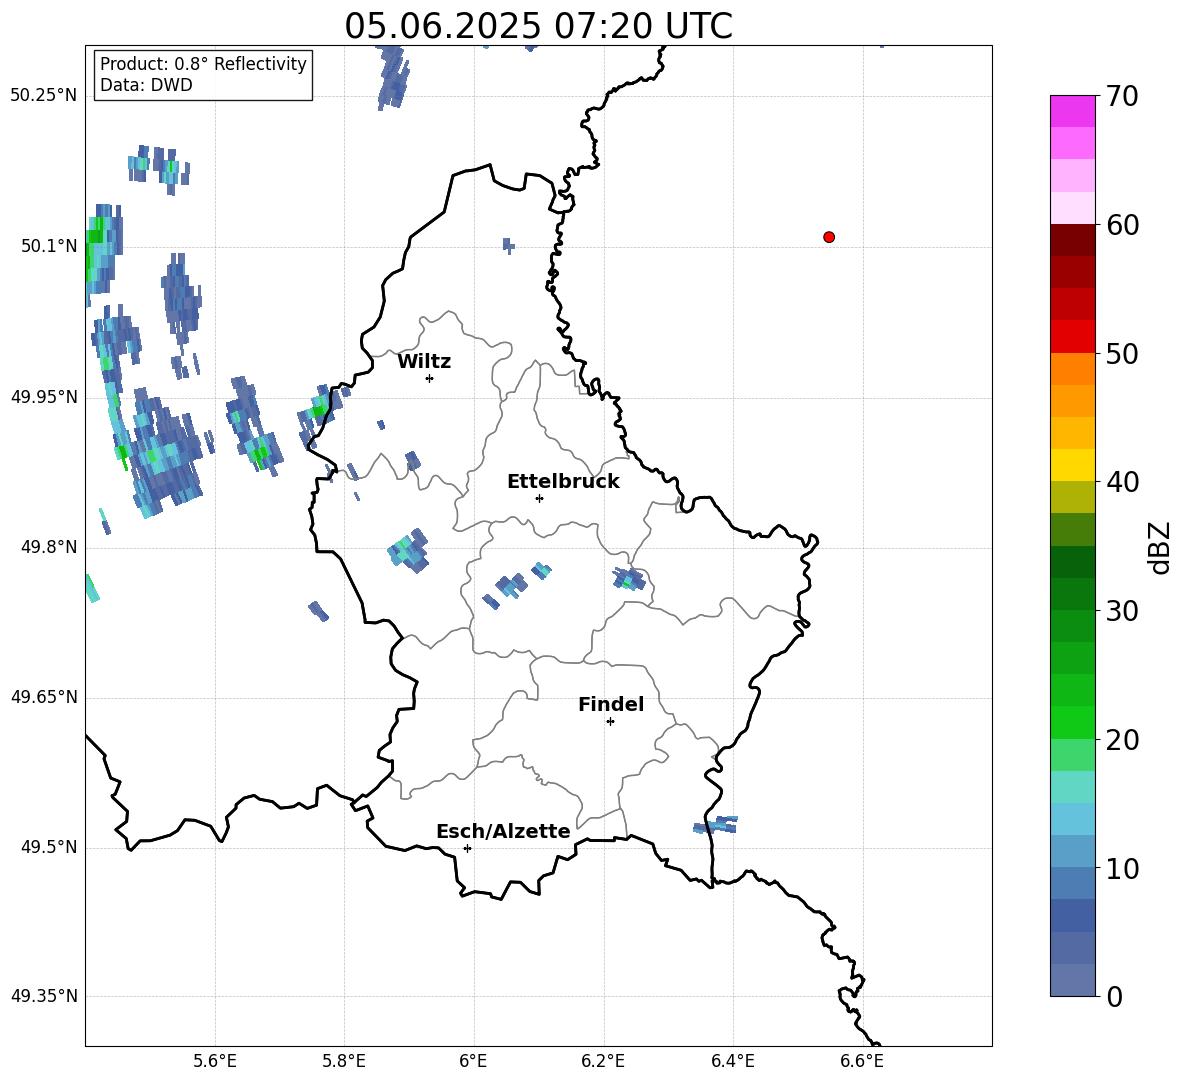The height and width of the screenshot is (1081, 1184).
Task: Click the red radar location dot
Action: coord(828,237)
